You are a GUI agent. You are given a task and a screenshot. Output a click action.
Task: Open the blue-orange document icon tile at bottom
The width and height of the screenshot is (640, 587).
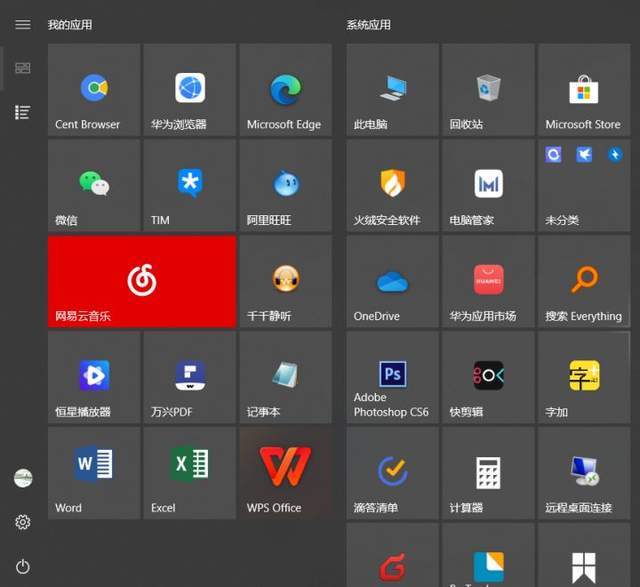488,555
